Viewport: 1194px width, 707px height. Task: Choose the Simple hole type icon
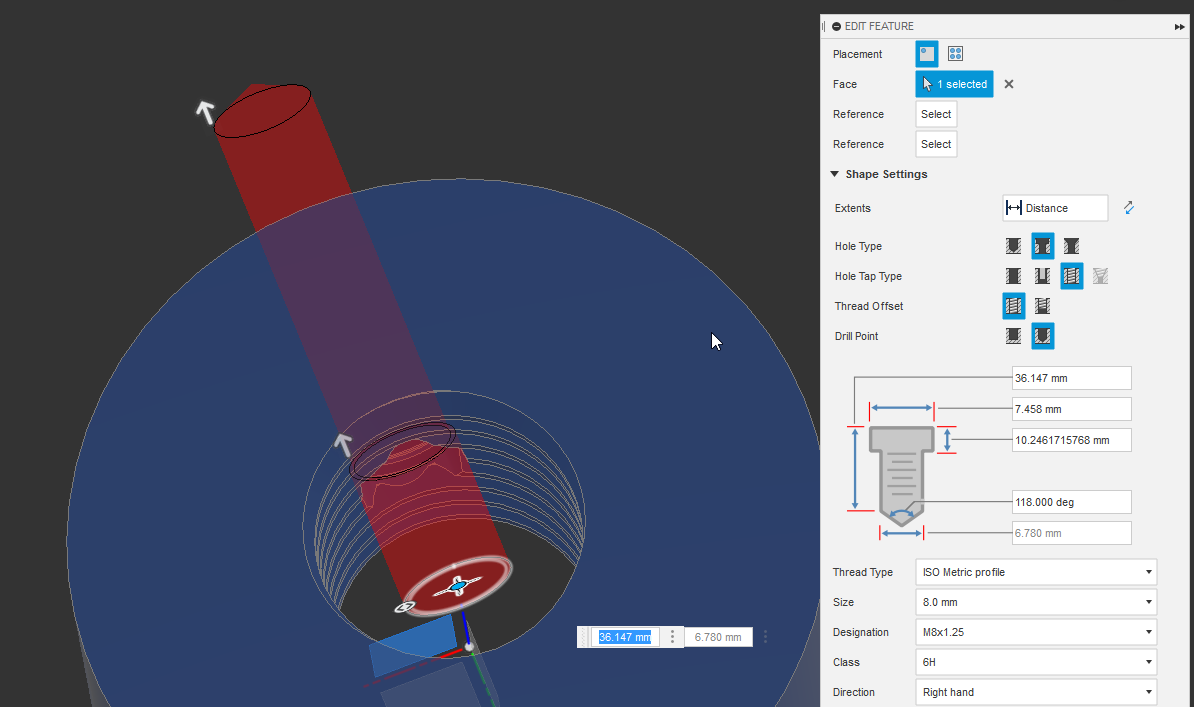click(x=1013, y=246)
